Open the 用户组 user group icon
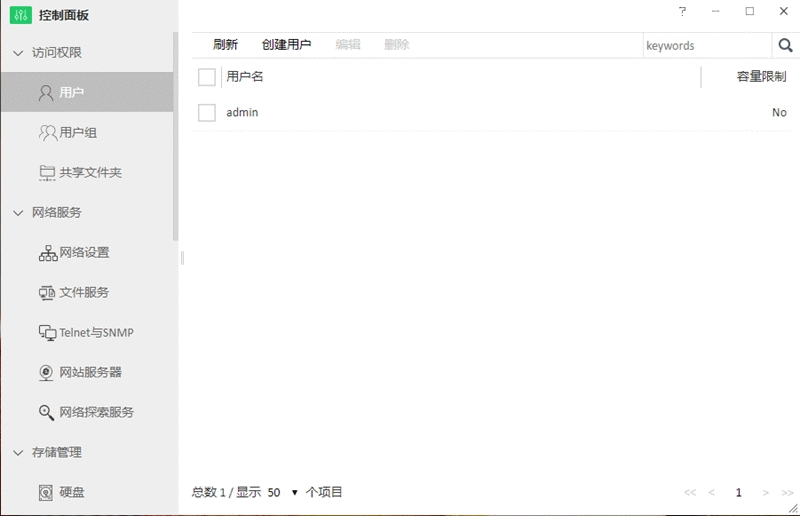Viewport: 800px width, 516px height. (47, 132)
